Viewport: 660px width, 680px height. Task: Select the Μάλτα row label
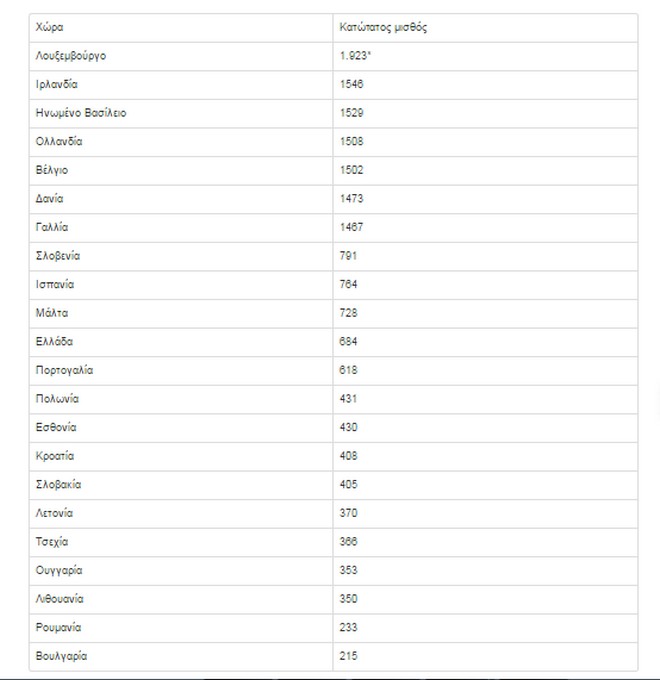[x=51, y=313]
